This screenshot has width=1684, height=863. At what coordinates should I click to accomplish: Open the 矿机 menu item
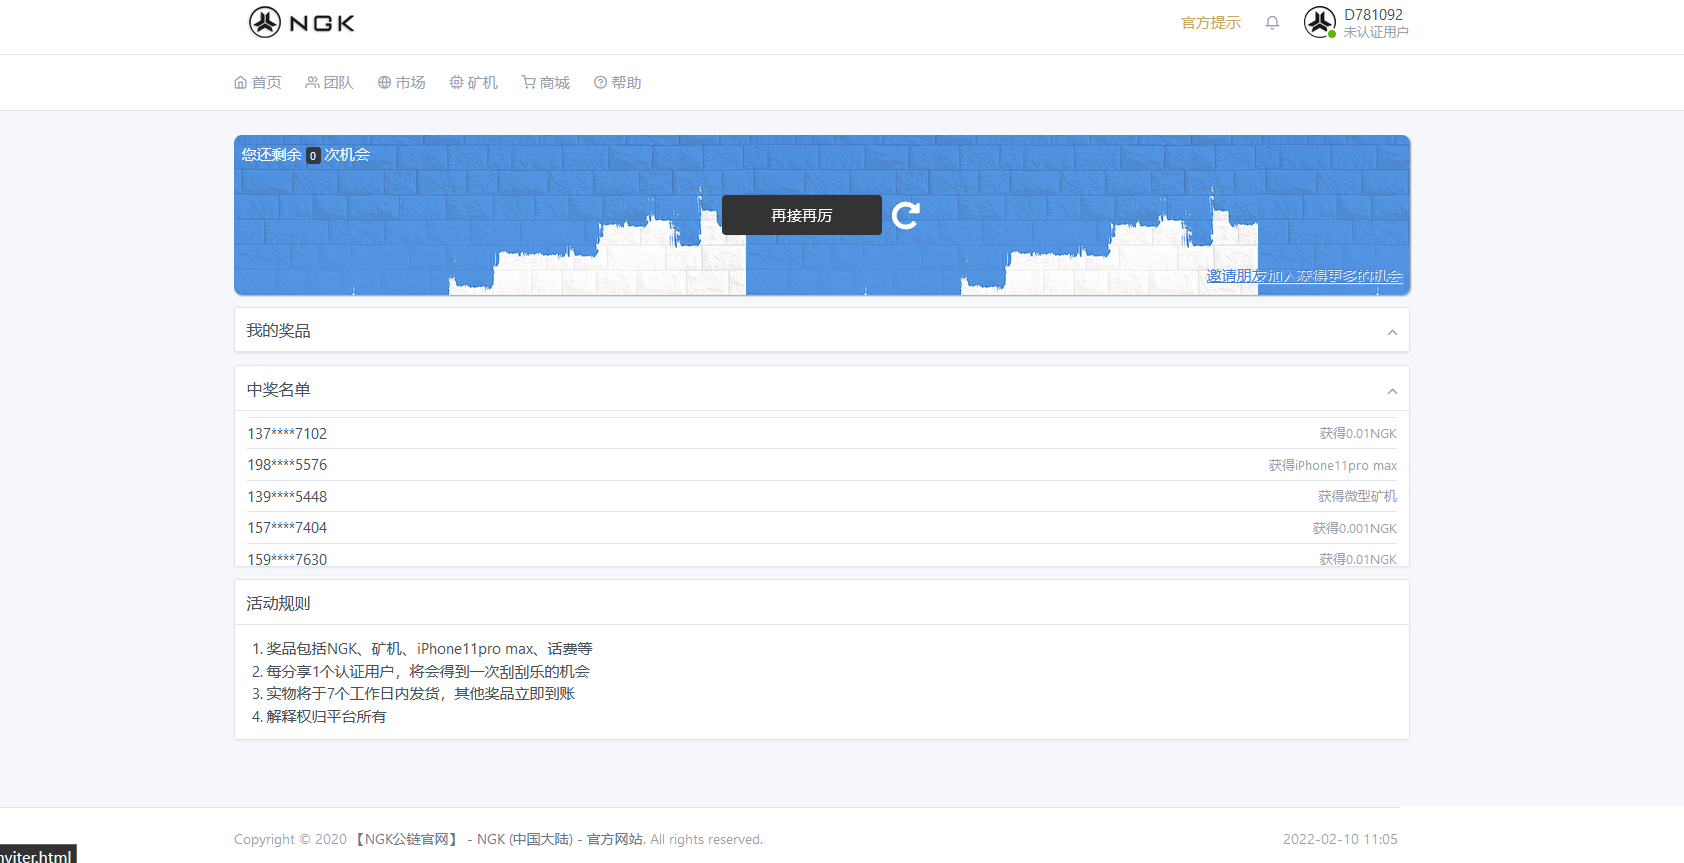[x=473, y=83]
